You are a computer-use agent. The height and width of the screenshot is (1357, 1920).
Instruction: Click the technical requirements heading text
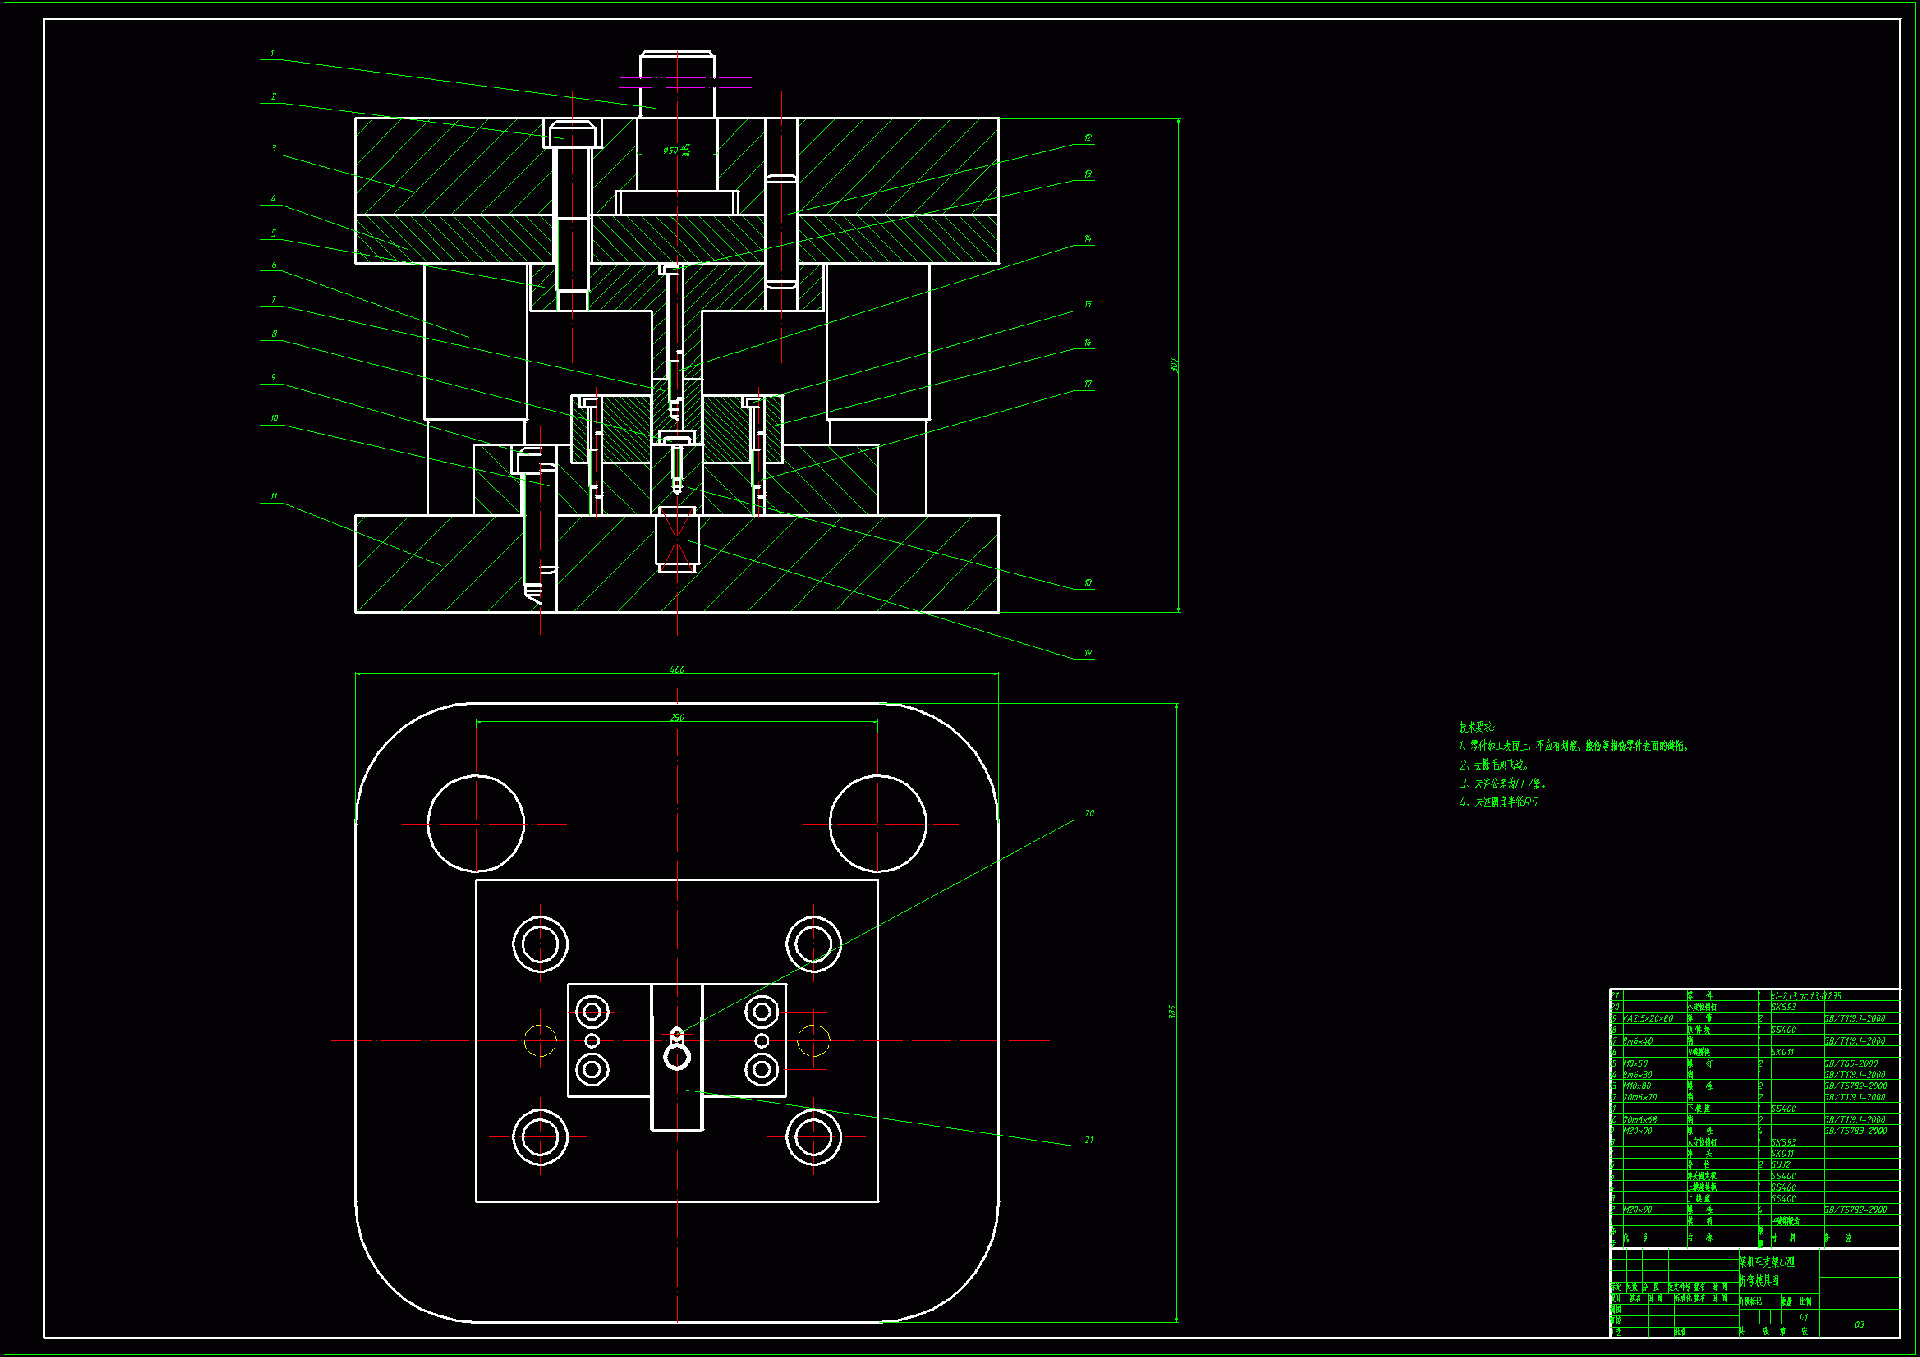(x=1476, y=727)
